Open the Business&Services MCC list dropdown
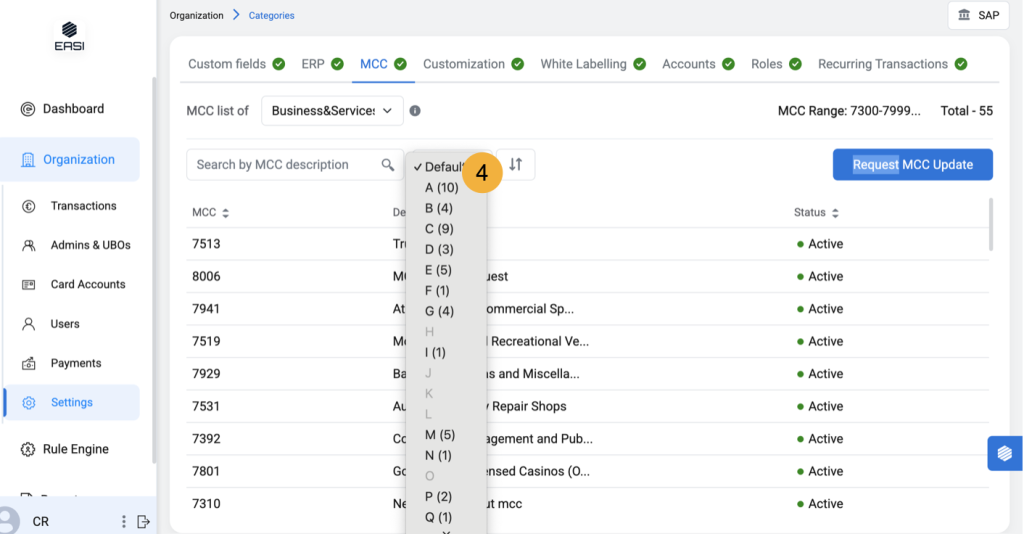 tap(332, 111)
